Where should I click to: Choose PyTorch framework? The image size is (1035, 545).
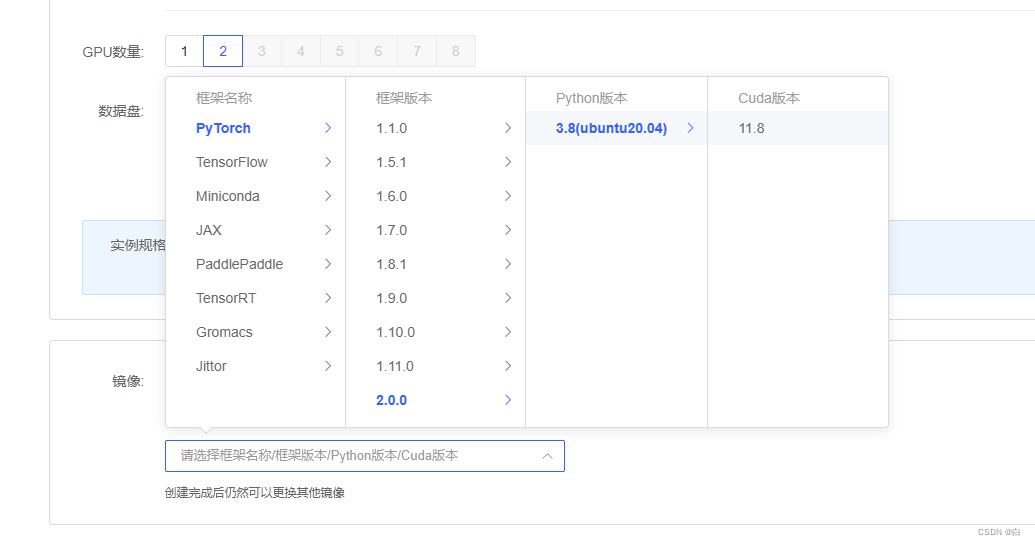pos(255,128)
